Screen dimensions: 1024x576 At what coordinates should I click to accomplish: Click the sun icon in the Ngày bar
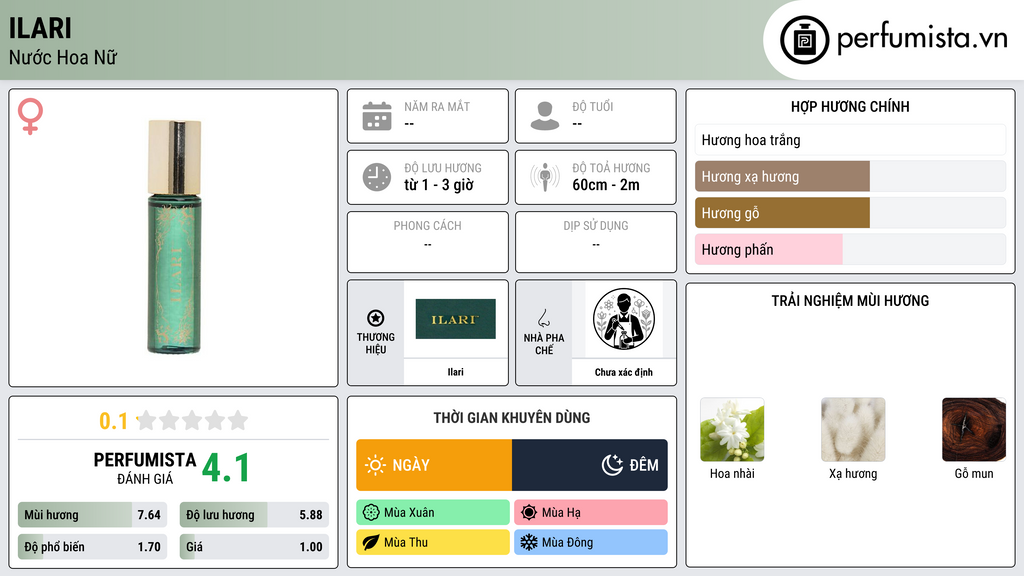[x=375, y=465]
